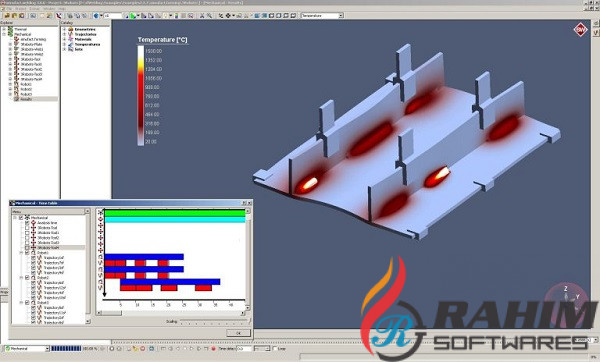Screen dimensions: 600x362
Task: Click the Robot1 icon in Explorer tree
Action: (x=16, y=84)
